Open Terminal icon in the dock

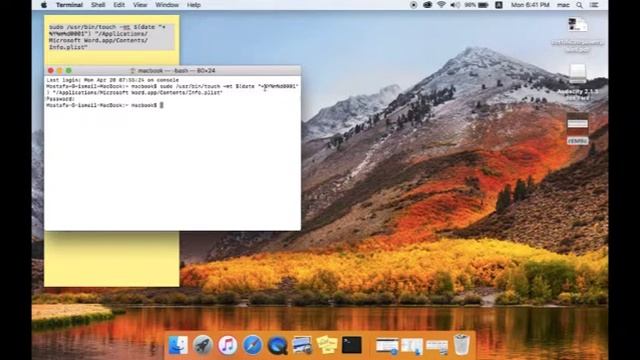click(352, 345)
